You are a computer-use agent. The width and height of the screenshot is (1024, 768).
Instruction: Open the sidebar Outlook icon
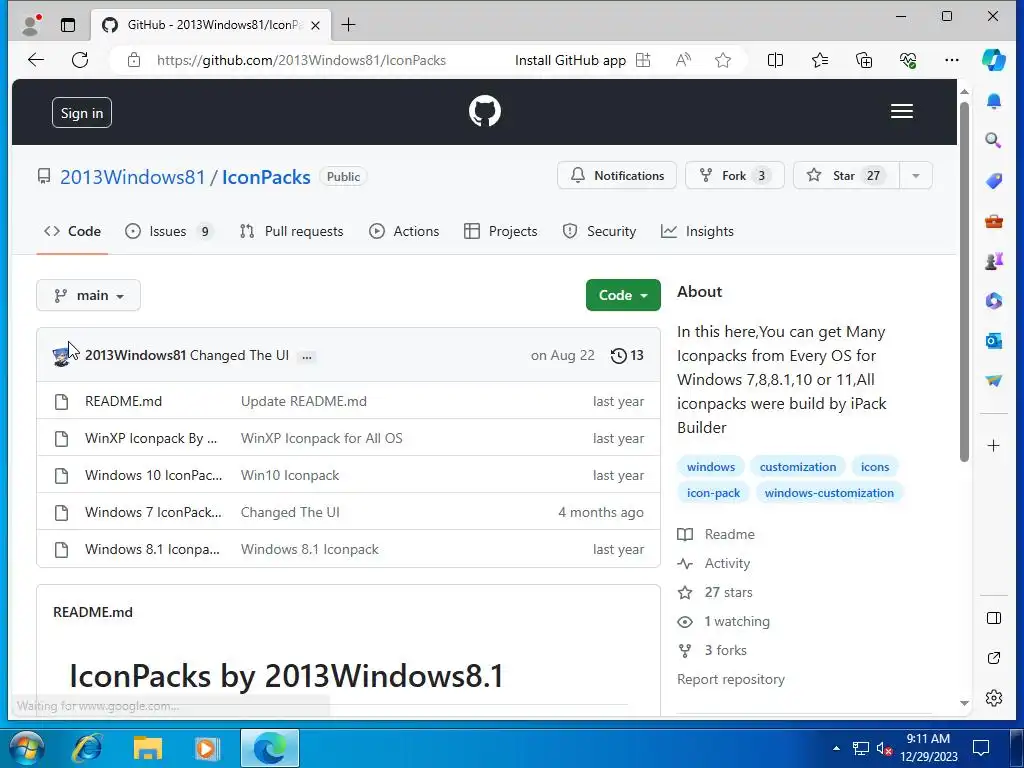(x=993, y=340)
